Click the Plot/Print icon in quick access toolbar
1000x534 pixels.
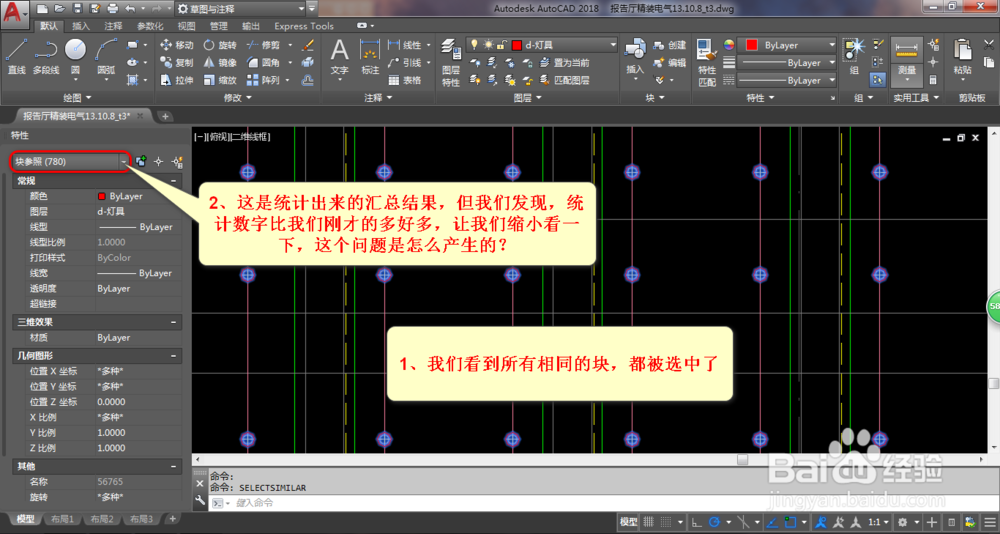coord(113,9)
